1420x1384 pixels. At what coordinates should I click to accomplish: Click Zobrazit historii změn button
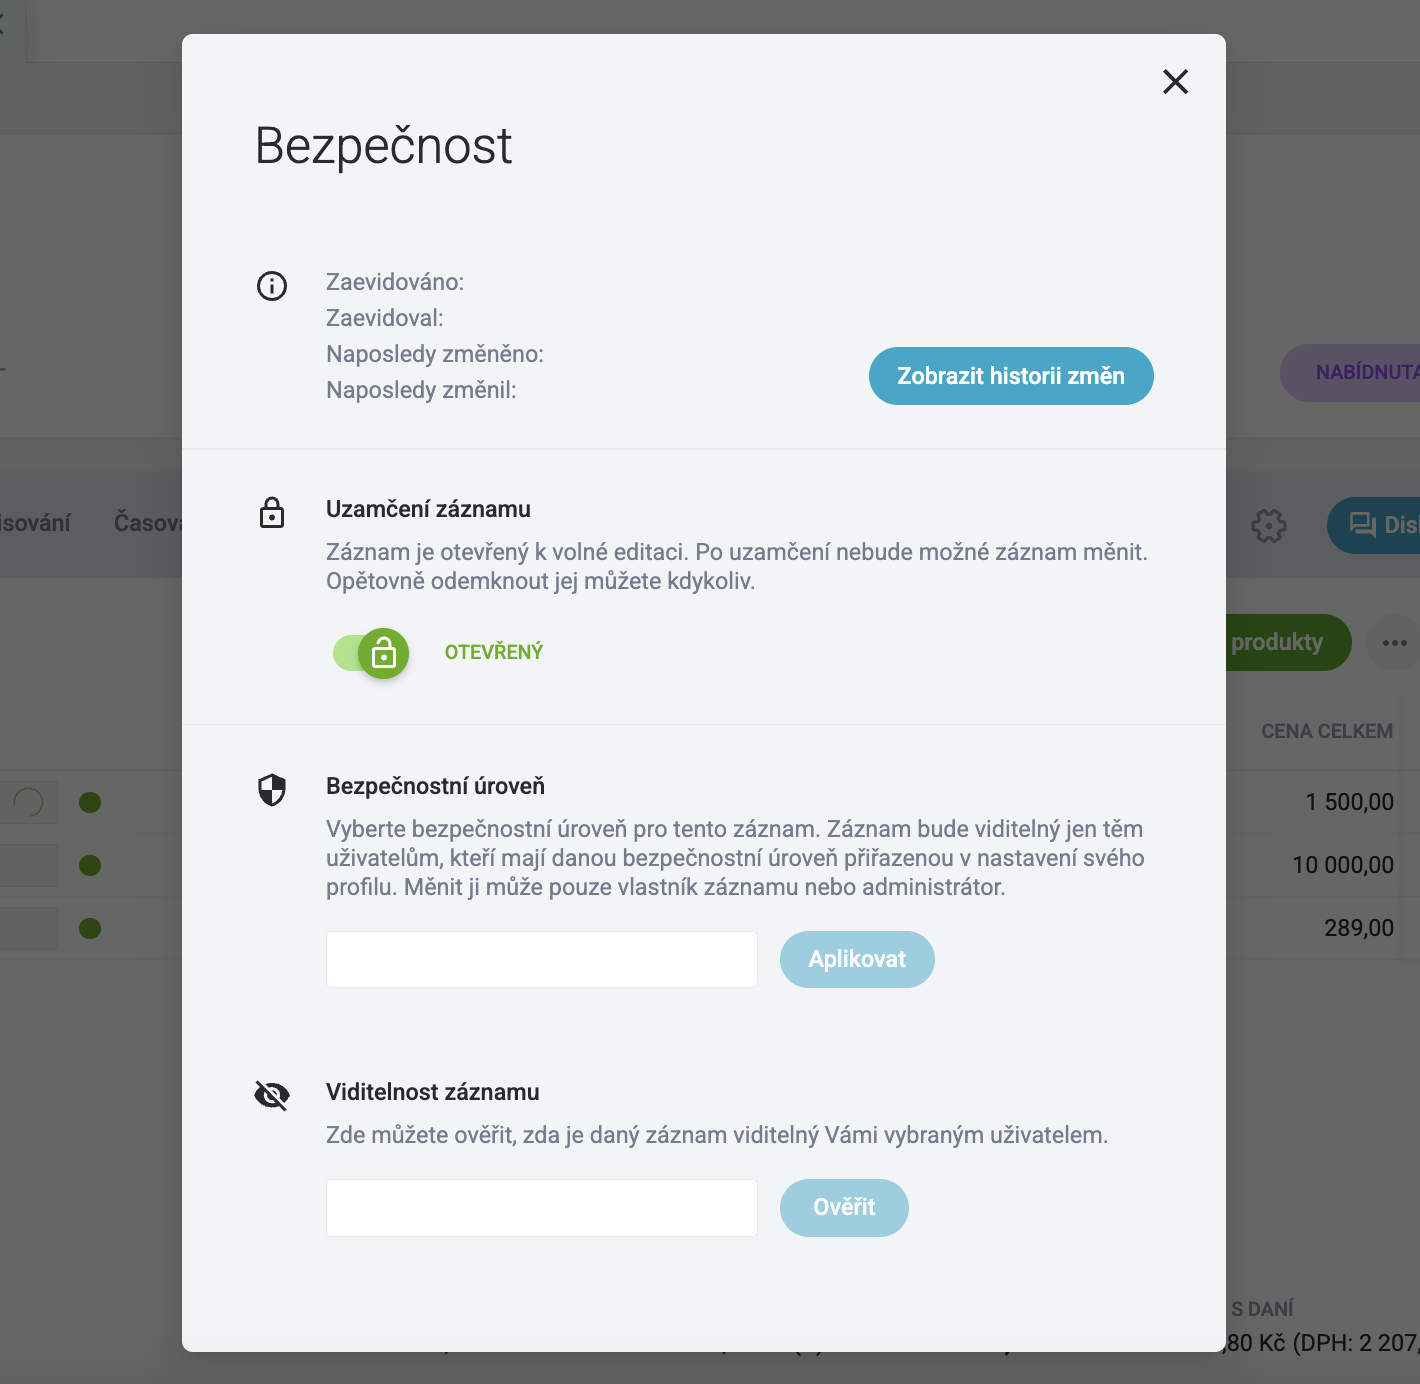[x=1011, y=376]
